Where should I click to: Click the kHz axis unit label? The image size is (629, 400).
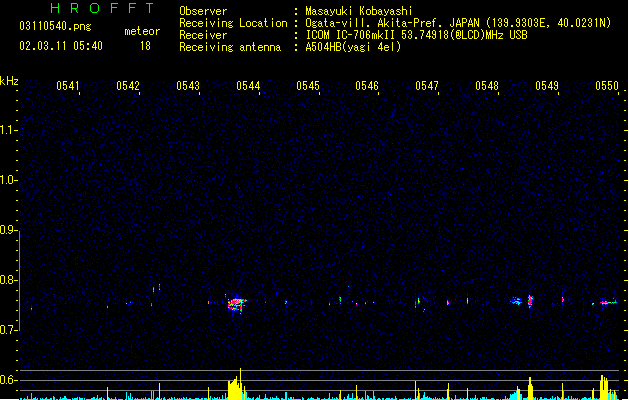[x=9, y=81]
